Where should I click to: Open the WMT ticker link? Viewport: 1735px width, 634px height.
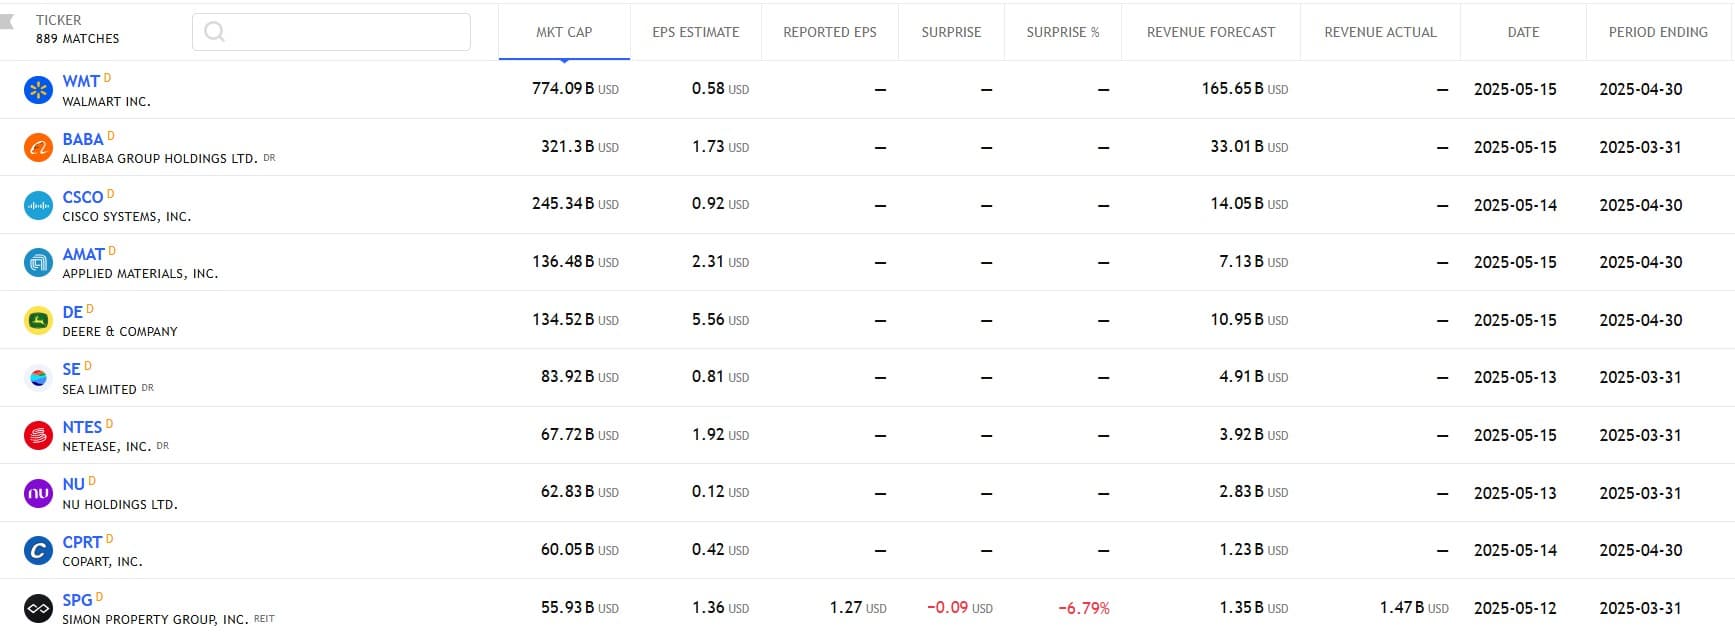(81, 81)
